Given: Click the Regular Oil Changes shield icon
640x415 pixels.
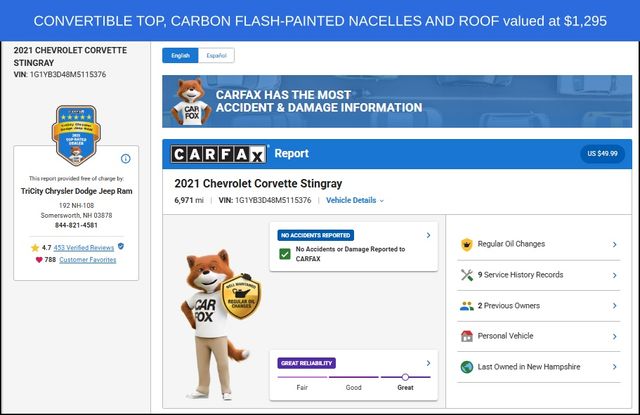Looking at the screenshot, I should [x=467, y=244].
